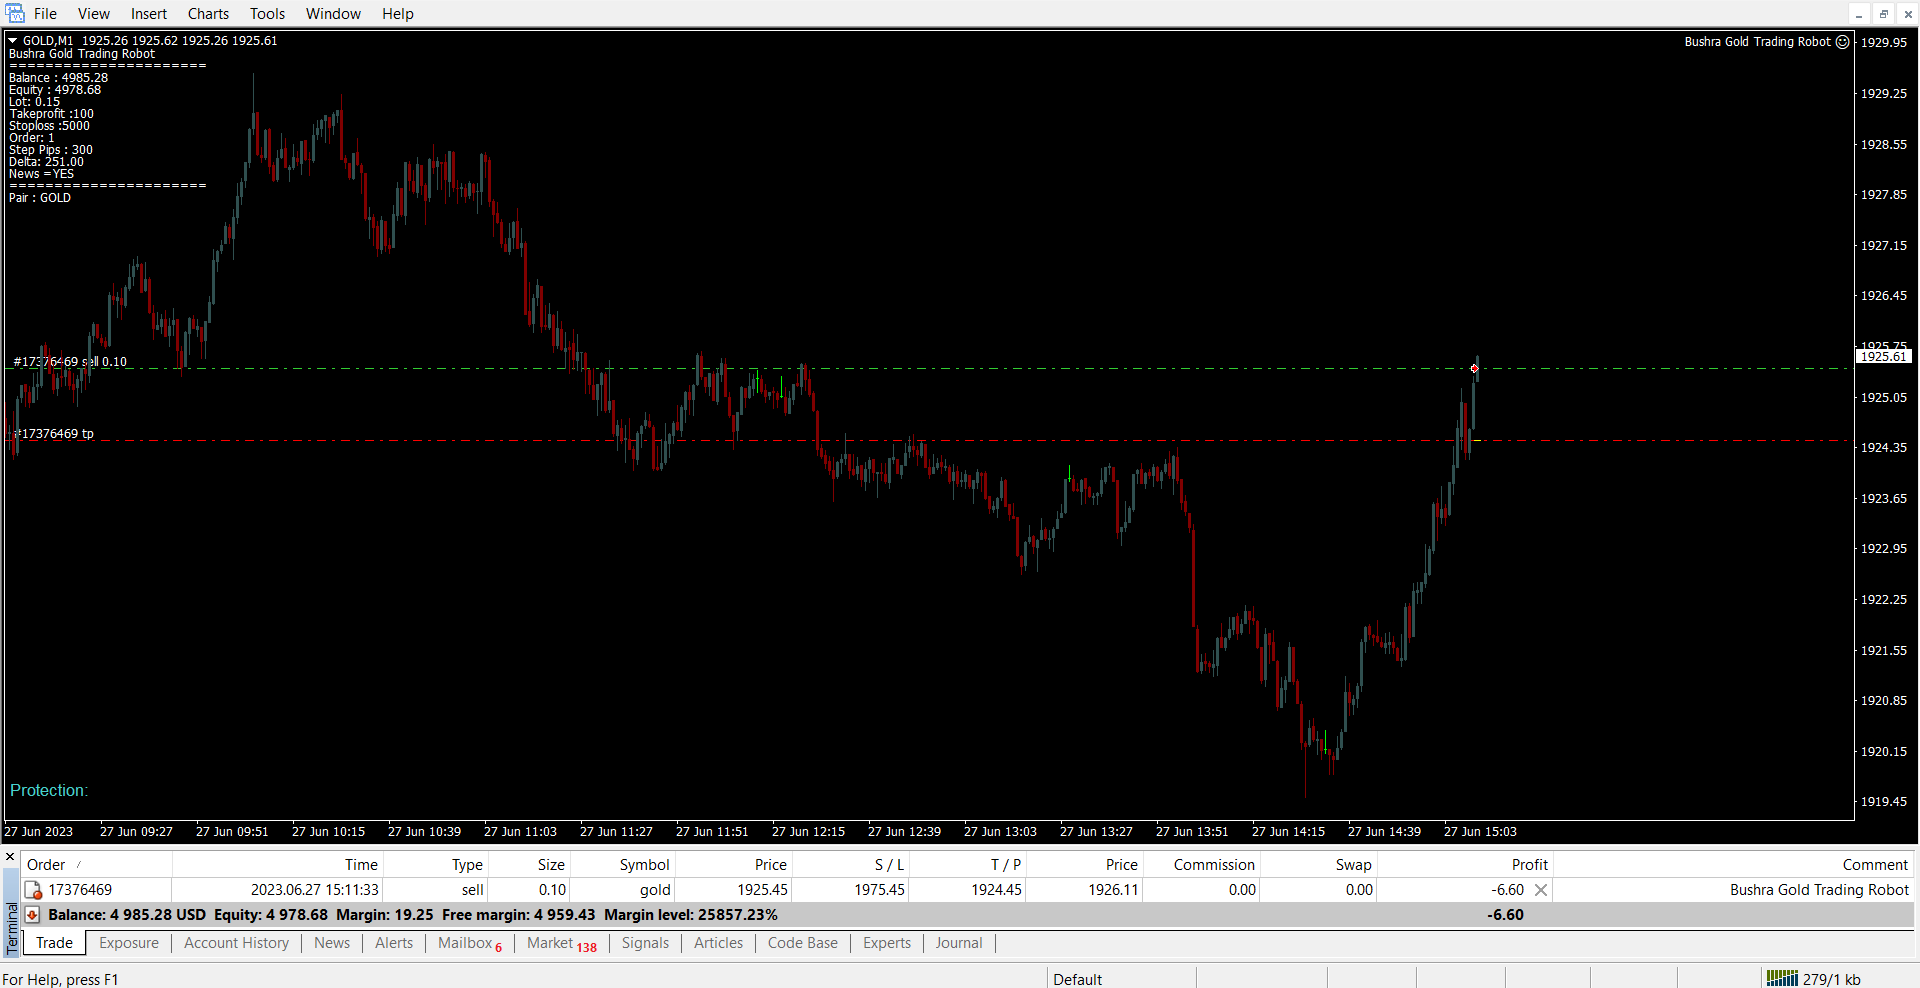The height and width of the screenshot is (988, 1920).
Task: Open the Charts menu
Action: point(208,14)
